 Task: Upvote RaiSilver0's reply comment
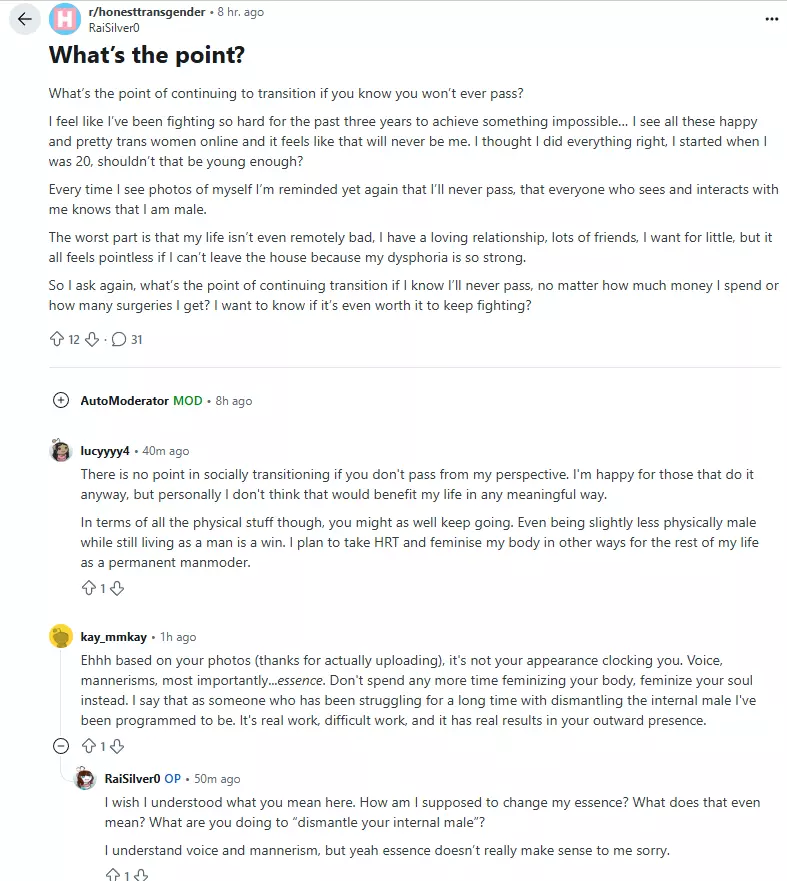pyautogui.click(x=112, y=875)
